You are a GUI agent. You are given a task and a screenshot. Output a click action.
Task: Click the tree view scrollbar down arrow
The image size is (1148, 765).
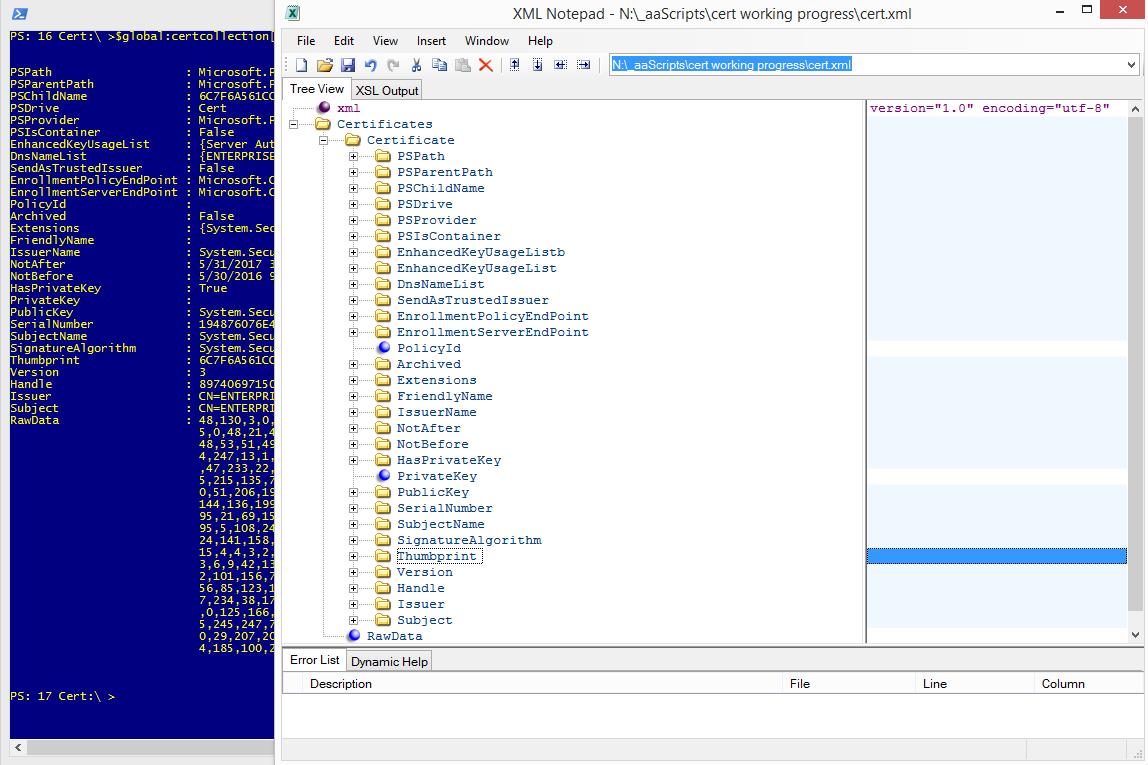[1135, 634]
